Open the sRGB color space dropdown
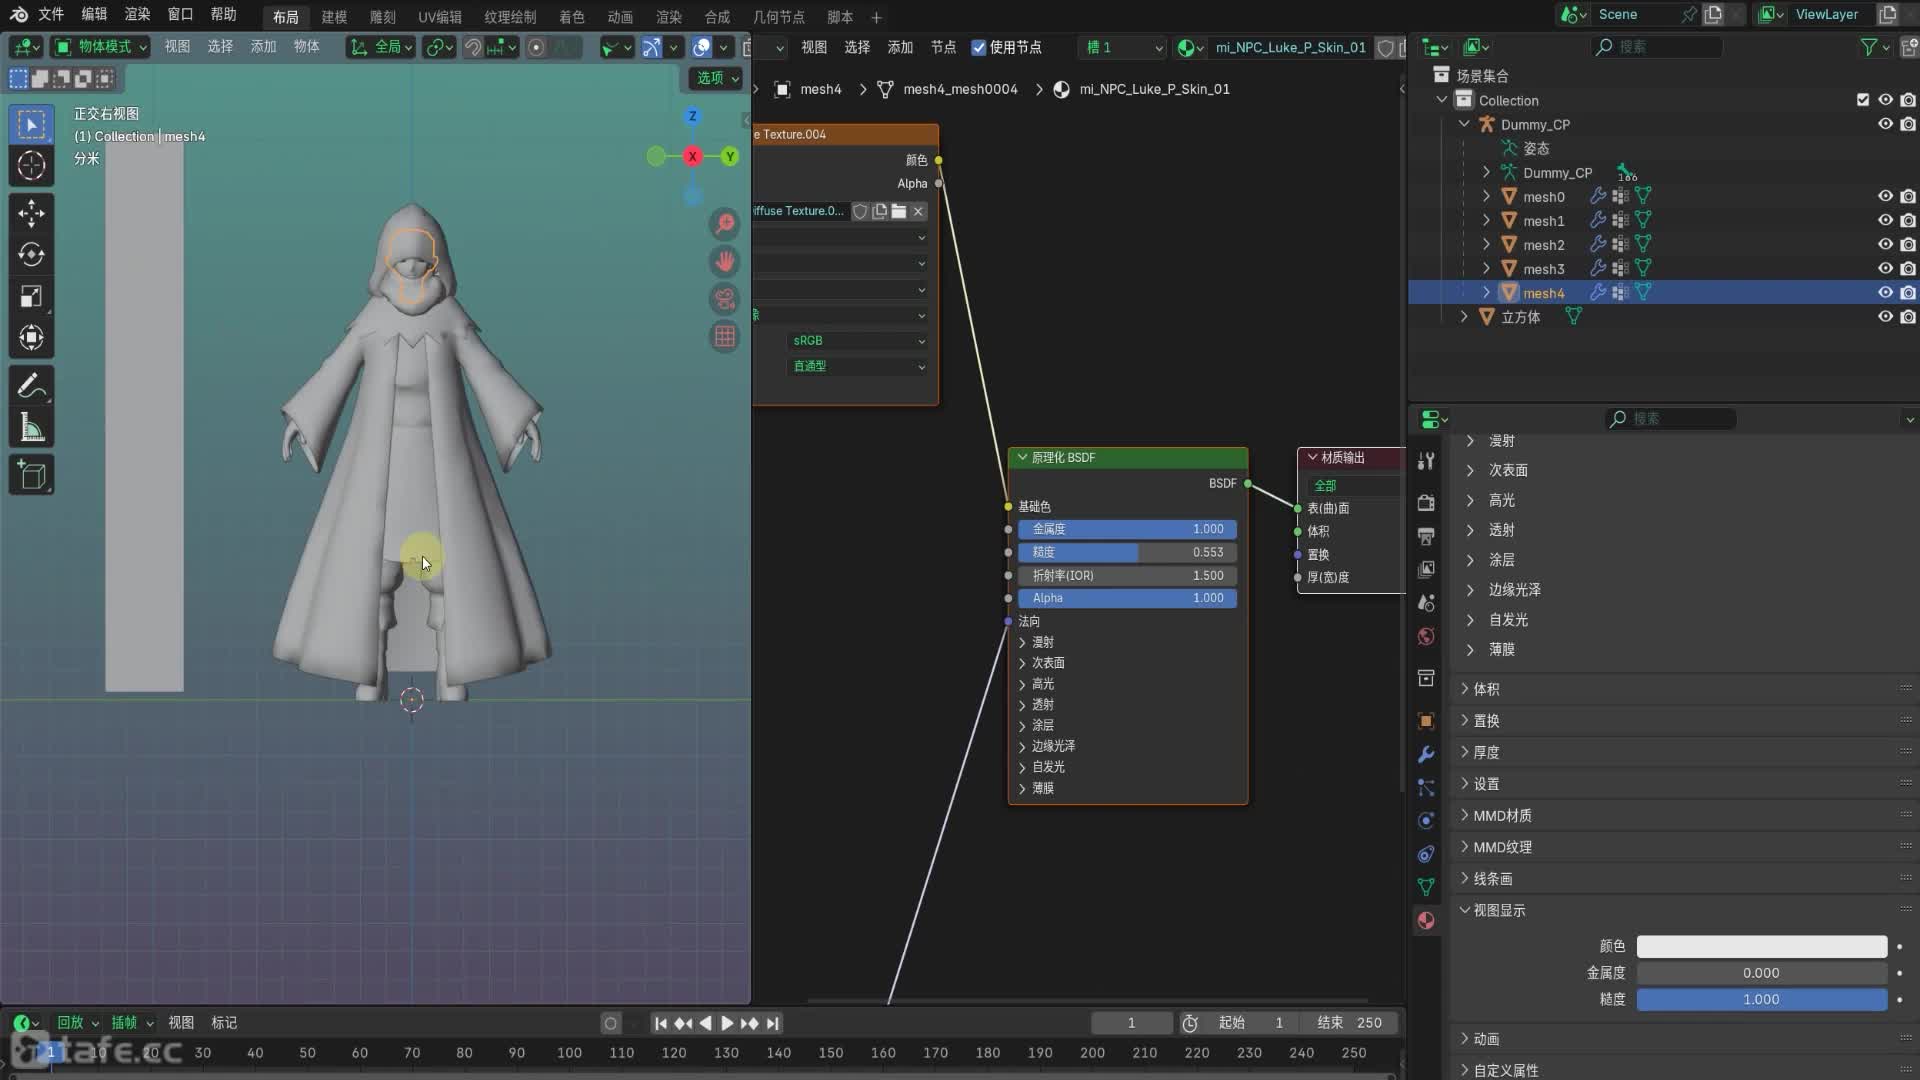This screenshot has height=1080, width=1920. pos(858,340)
